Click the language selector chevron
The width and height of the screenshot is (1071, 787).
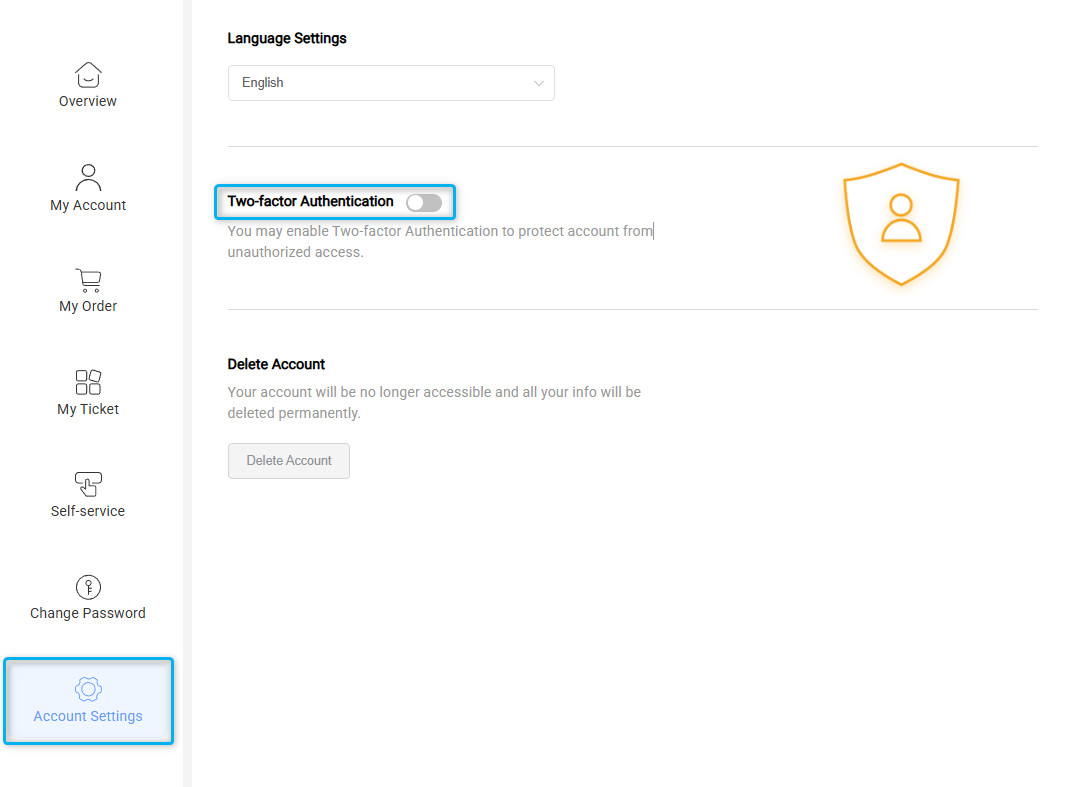coord(538,83)
